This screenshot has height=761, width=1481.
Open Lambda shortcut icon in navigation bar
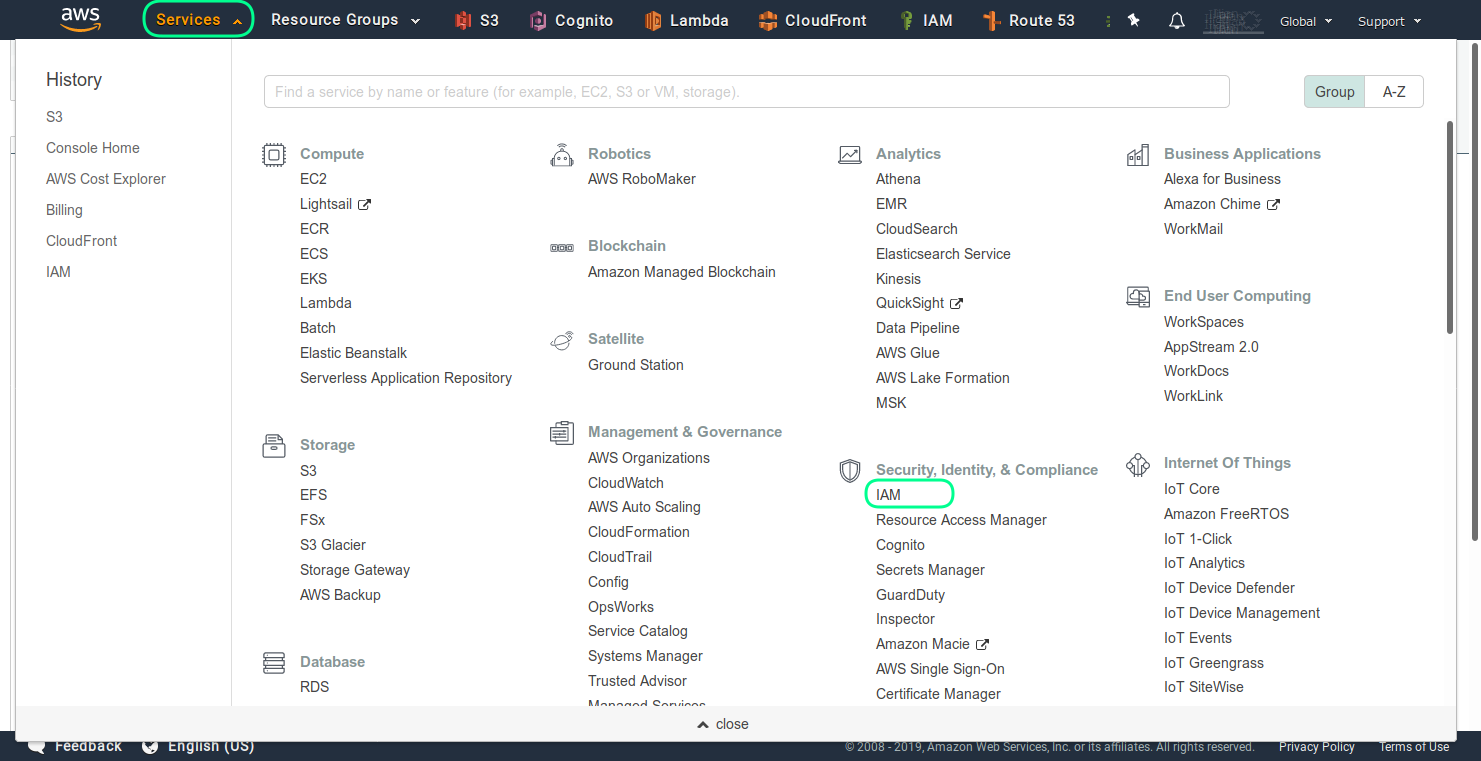[653, 20]
